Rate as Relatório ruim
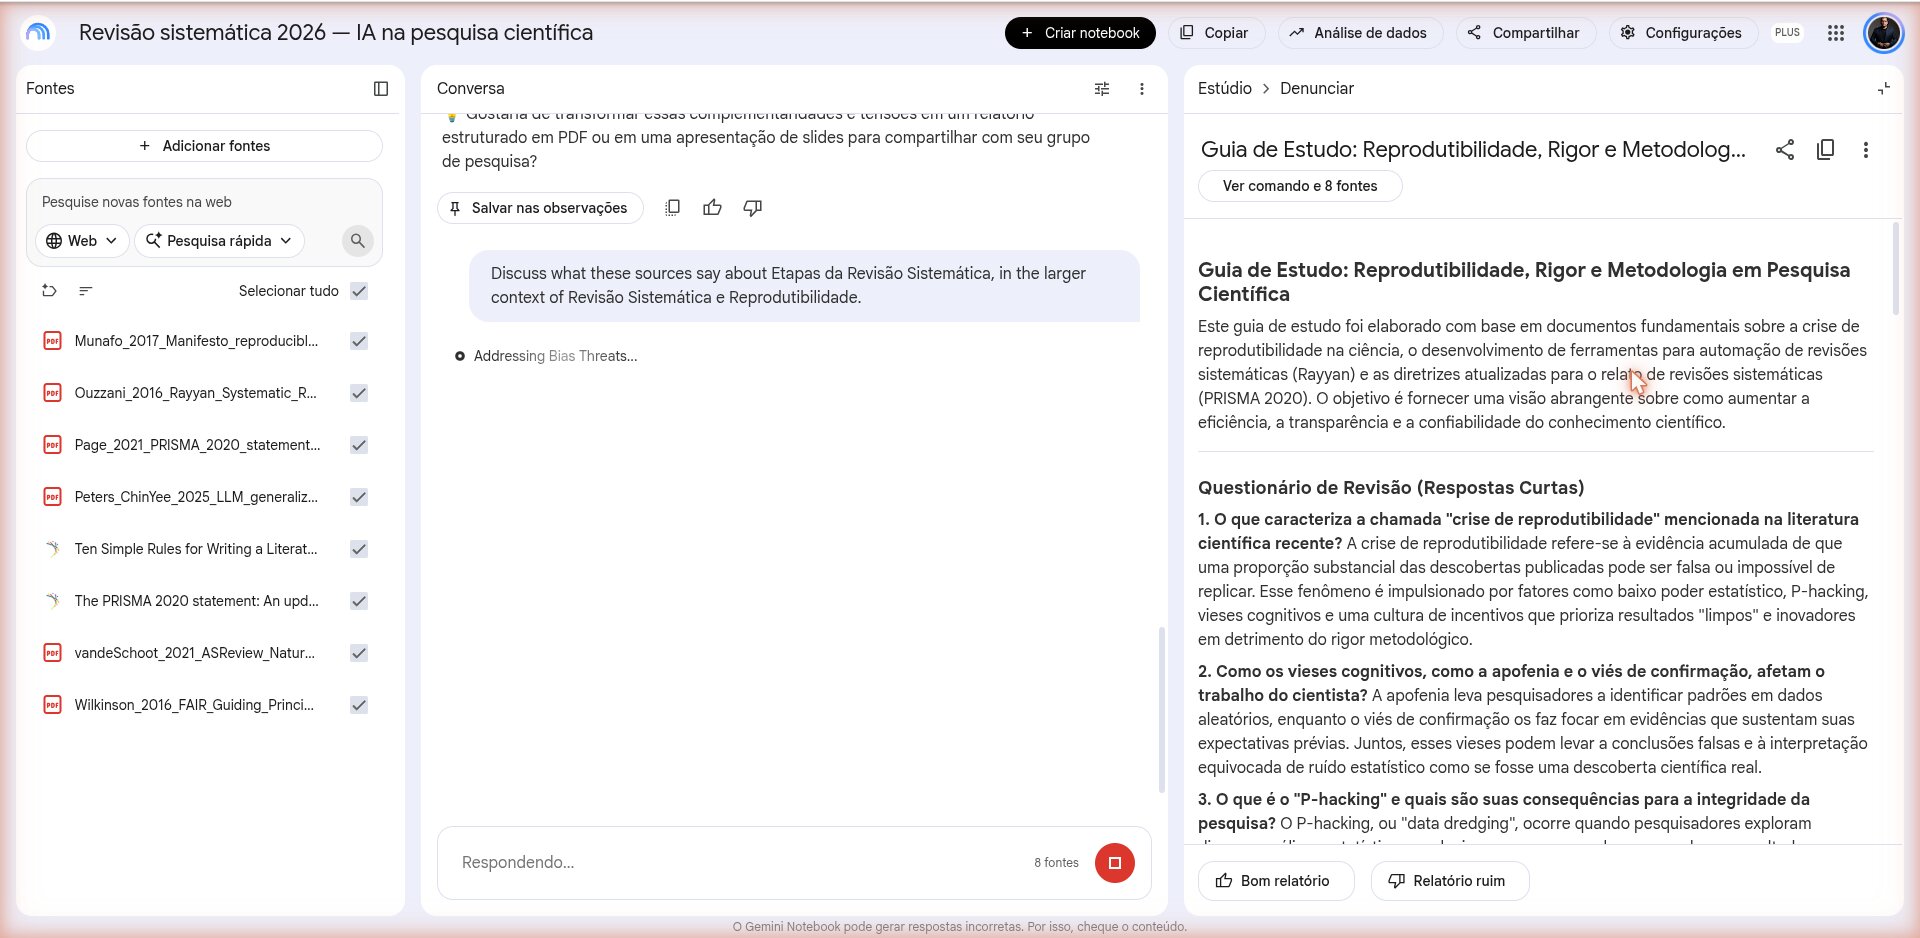Screen dimensions: 1920x938 [1450, 881]
